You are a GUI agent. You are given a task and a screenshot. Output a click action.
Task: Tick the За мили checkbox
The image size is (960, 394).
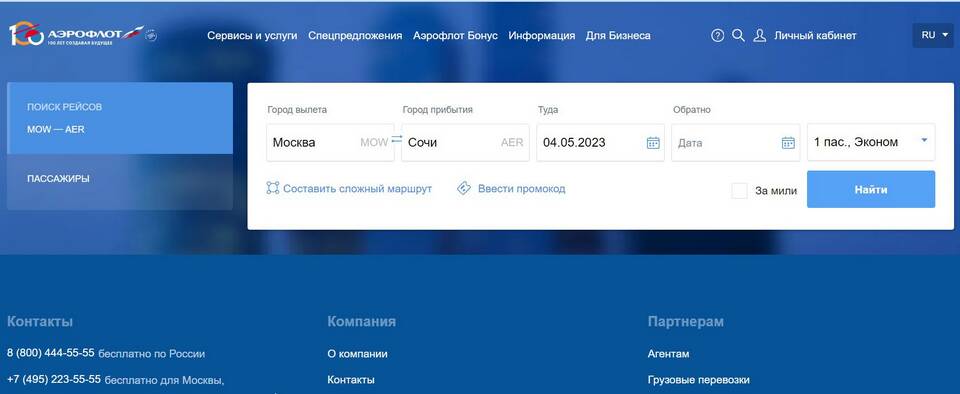[x=740, y=190]
